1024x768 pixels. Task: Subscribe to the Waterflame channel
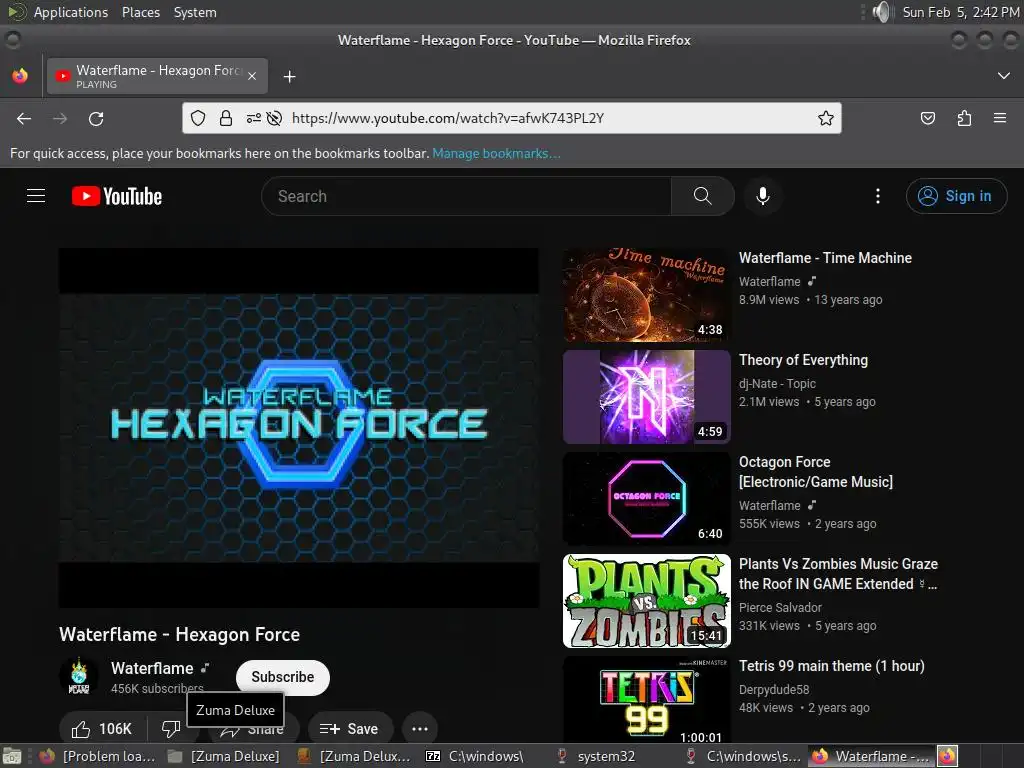tap(283, 677)
